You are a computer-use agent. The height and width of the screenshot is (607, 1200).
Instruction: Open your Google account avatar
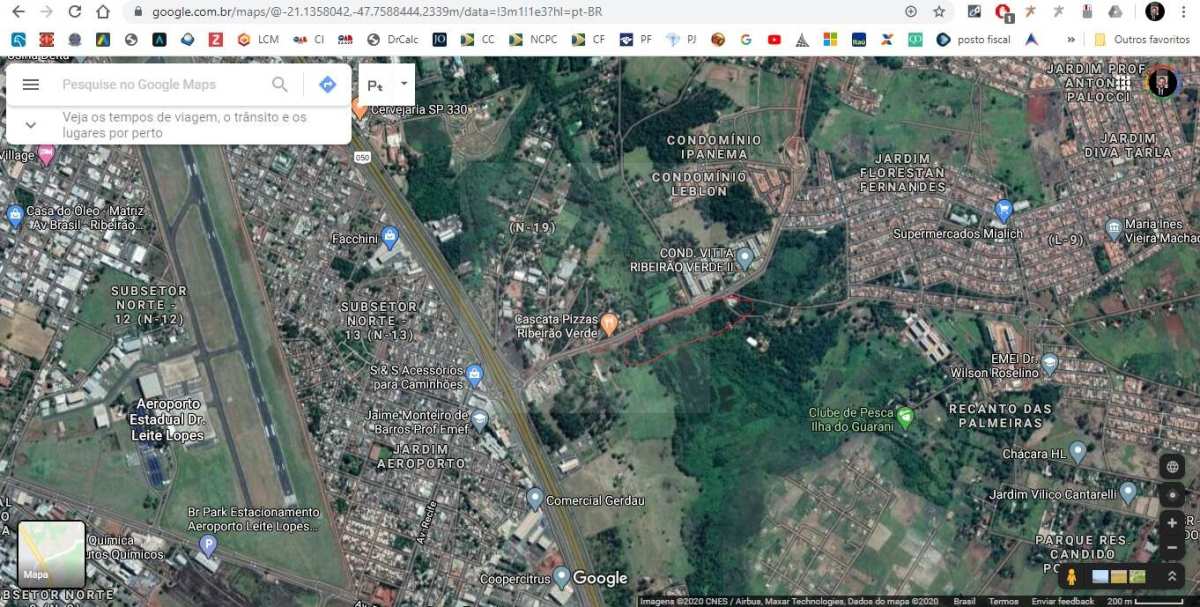pyautogui.click(x=1162, y=84)
